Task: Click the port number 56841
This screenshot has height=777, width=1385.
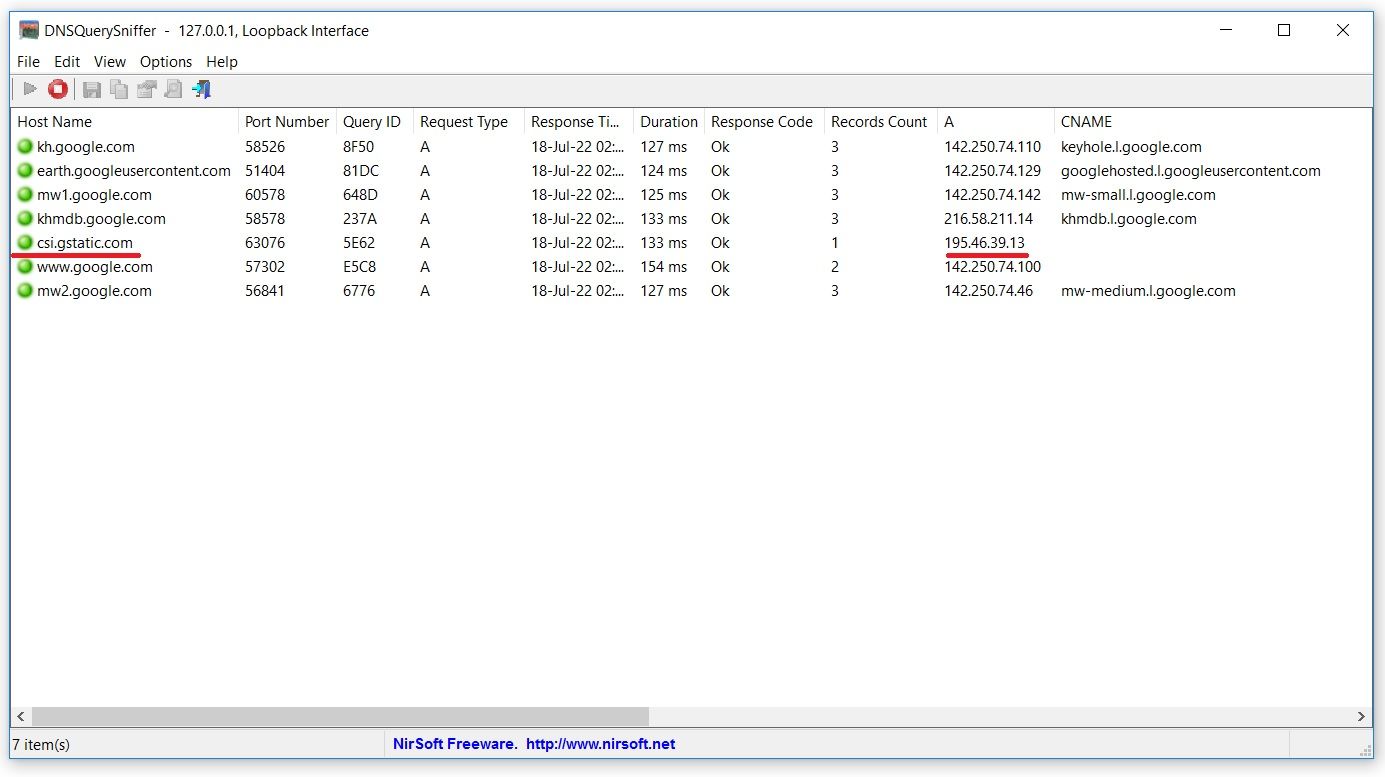Action: pyautogui.click(x=265, y=290)
